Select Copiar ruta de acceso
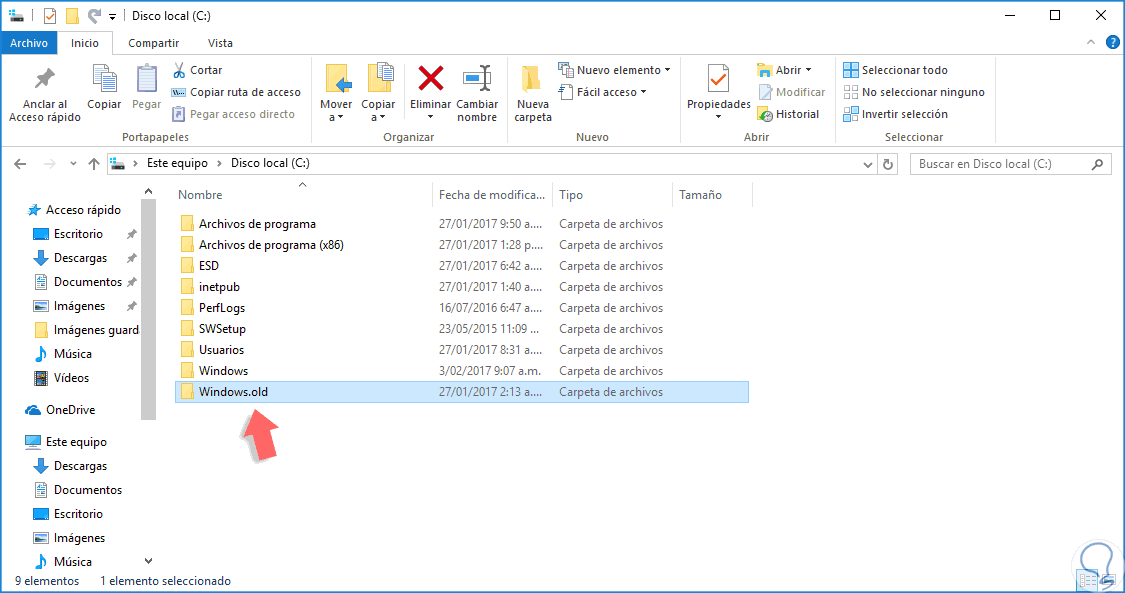Image resolution: width=1125 pixels, height=593 pixels. (x=236, y=92)
